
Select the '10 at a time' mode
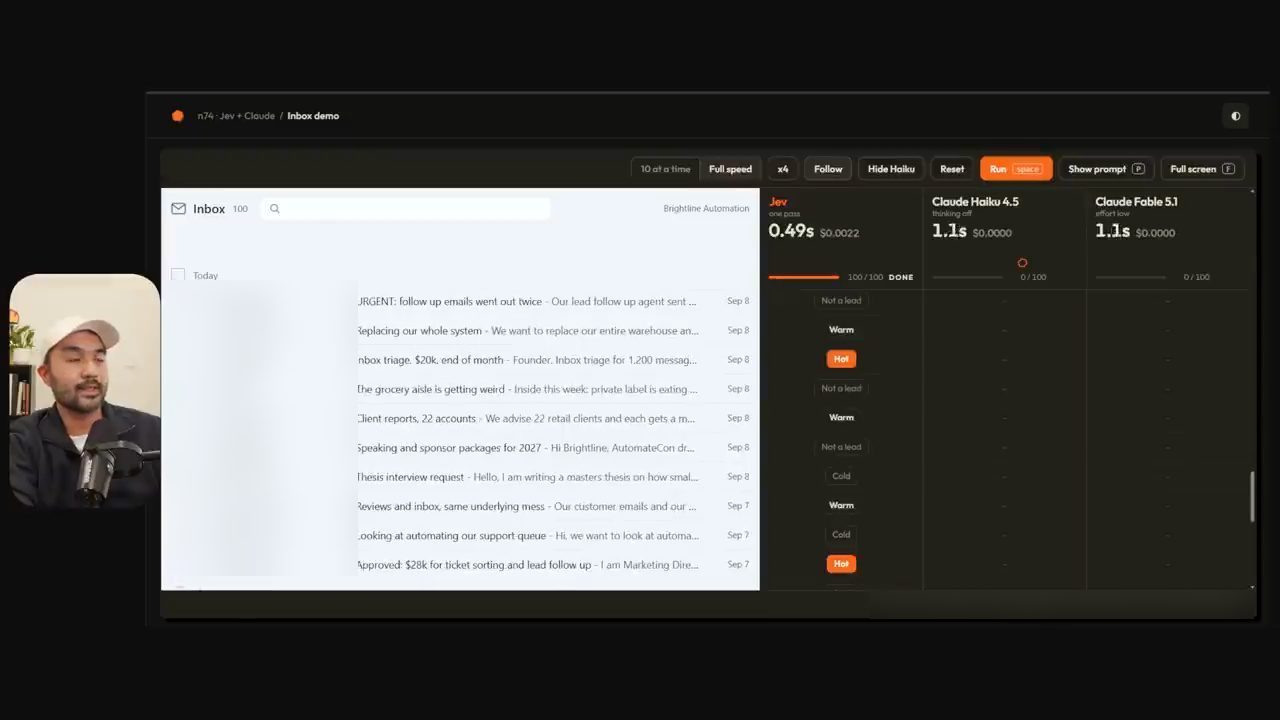click(666, 169)
